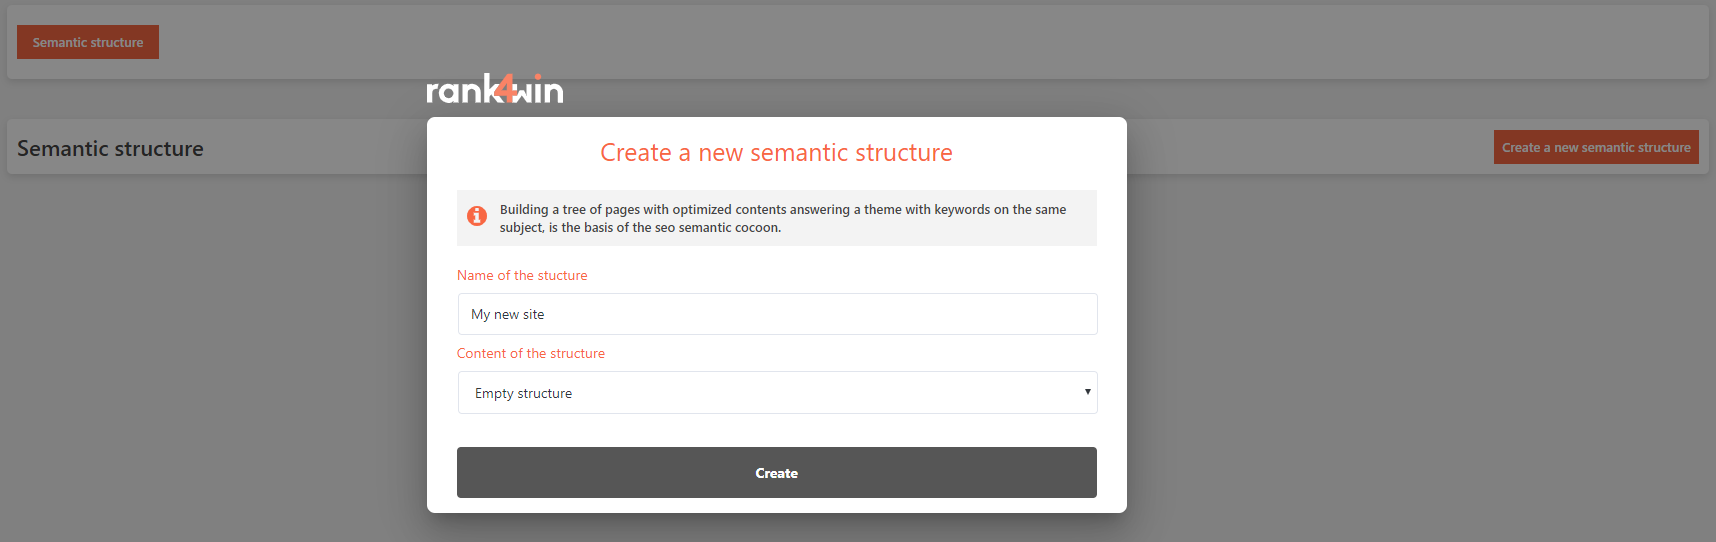Focus the "My new site" name field
Viewport: 1716px width, 542px height.
(777, 314)
